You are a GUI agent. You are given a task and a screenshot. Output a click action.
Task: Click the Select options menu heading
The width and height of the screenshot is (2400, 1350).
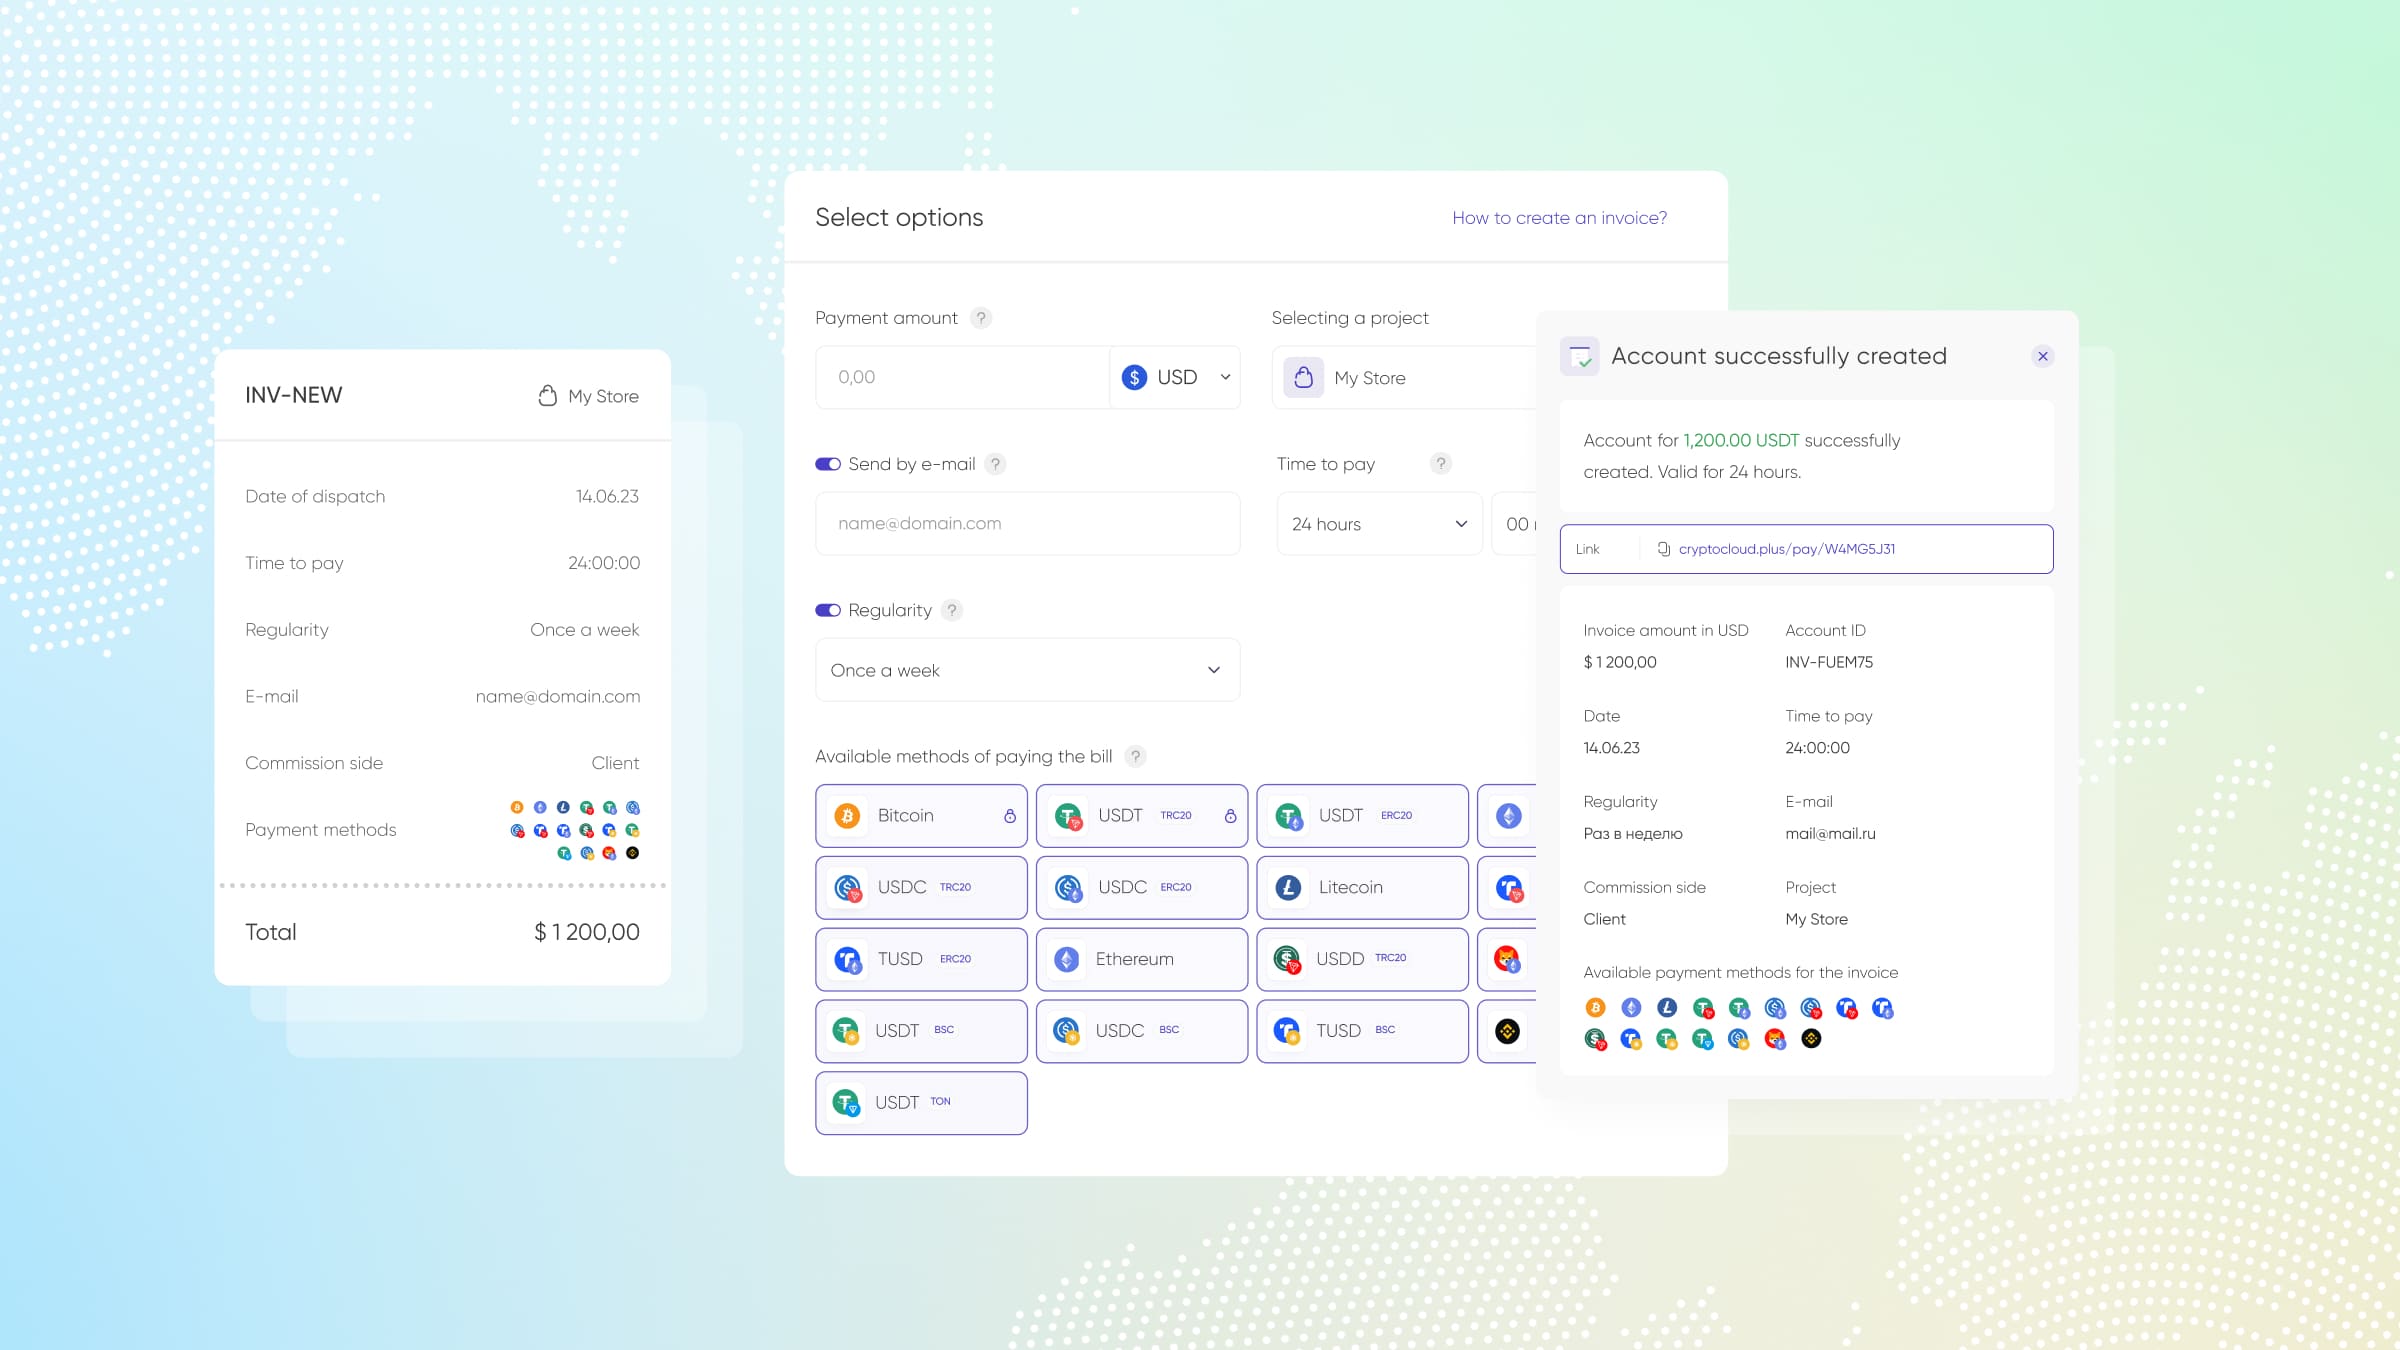pyautogui.click(x=898, y=216)
